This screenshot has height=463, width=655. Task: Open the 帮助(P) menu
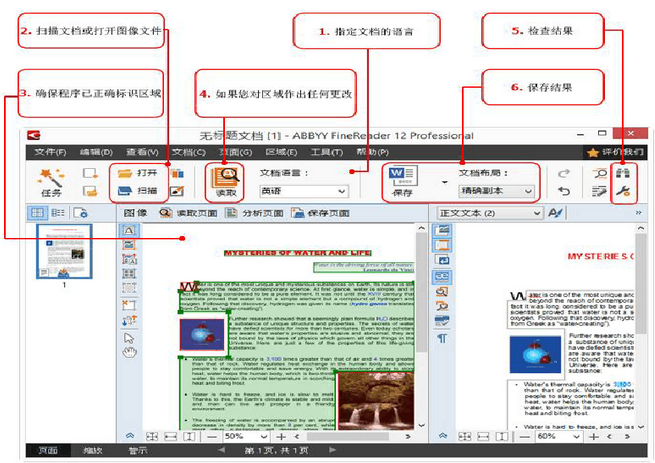[372, 152]
